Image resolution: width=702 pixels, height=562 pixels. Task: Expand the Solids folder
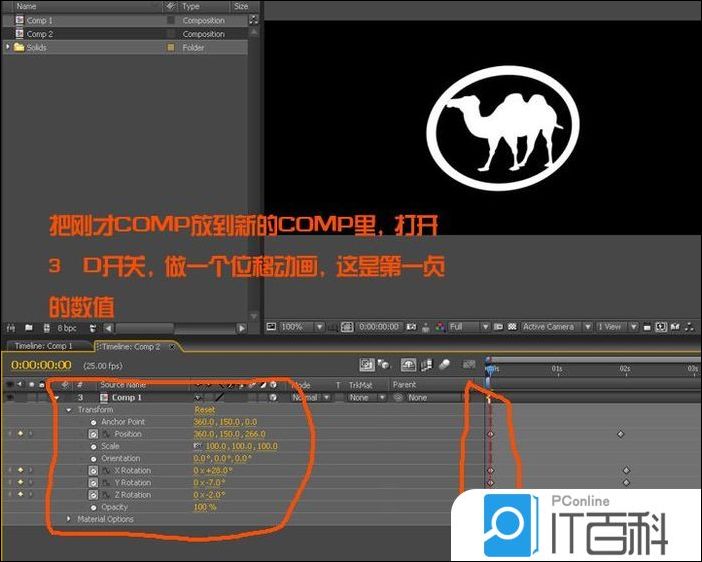(x=7, y=46)
